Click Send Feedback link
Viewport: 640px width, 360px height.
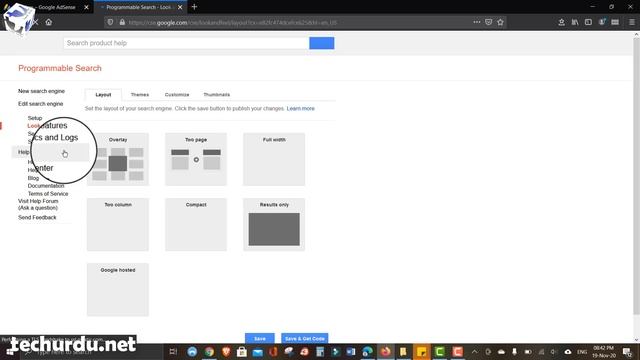pos(37,218)
